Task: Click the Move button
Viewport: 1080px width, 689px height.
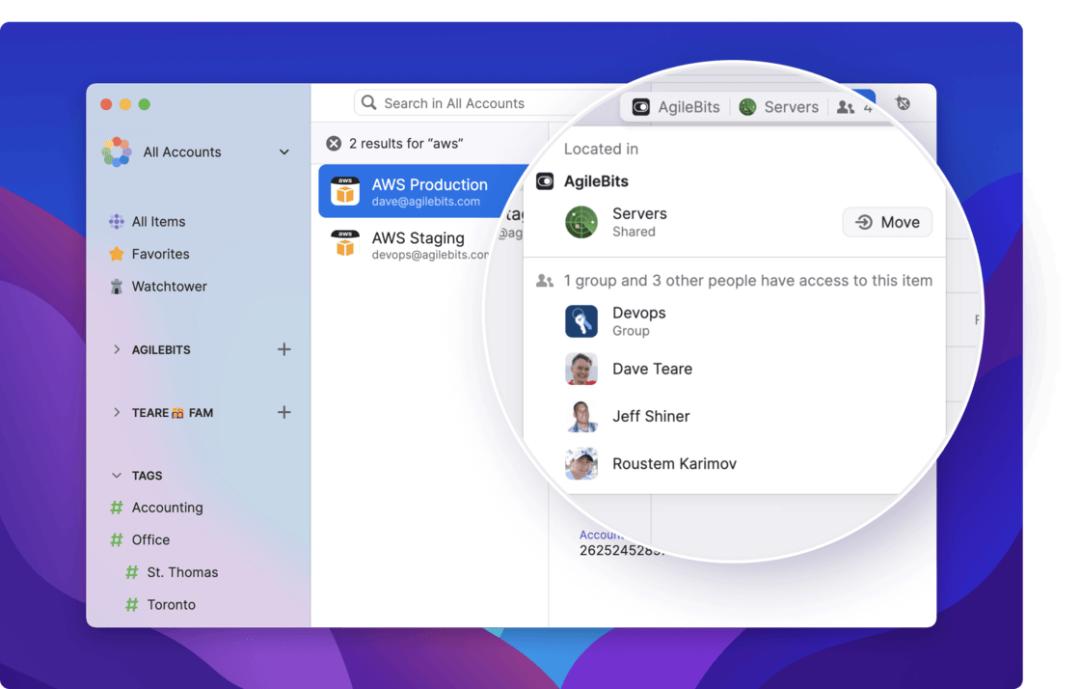Action: [x=887, y=222]
